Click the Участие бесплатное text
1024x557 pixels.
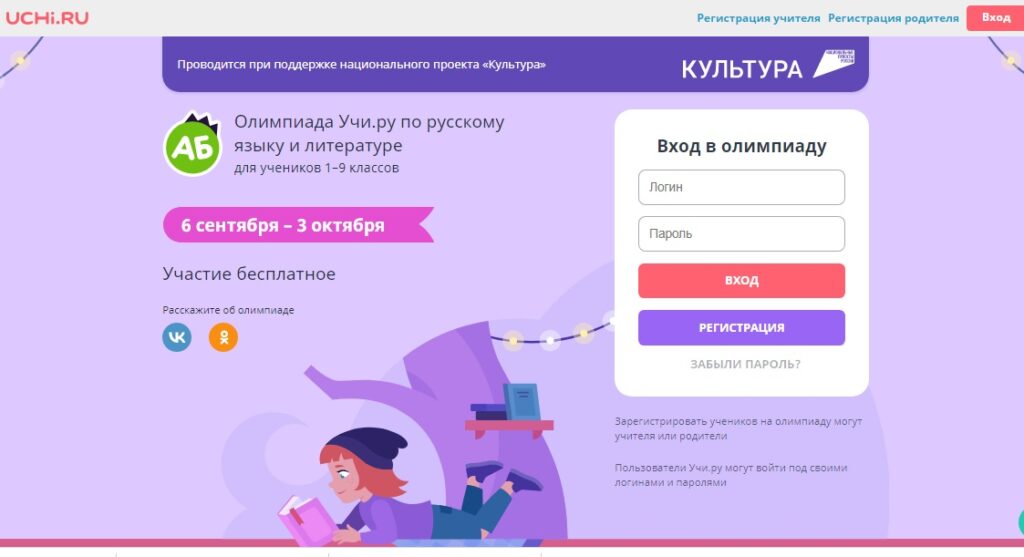tap(249, 274)
